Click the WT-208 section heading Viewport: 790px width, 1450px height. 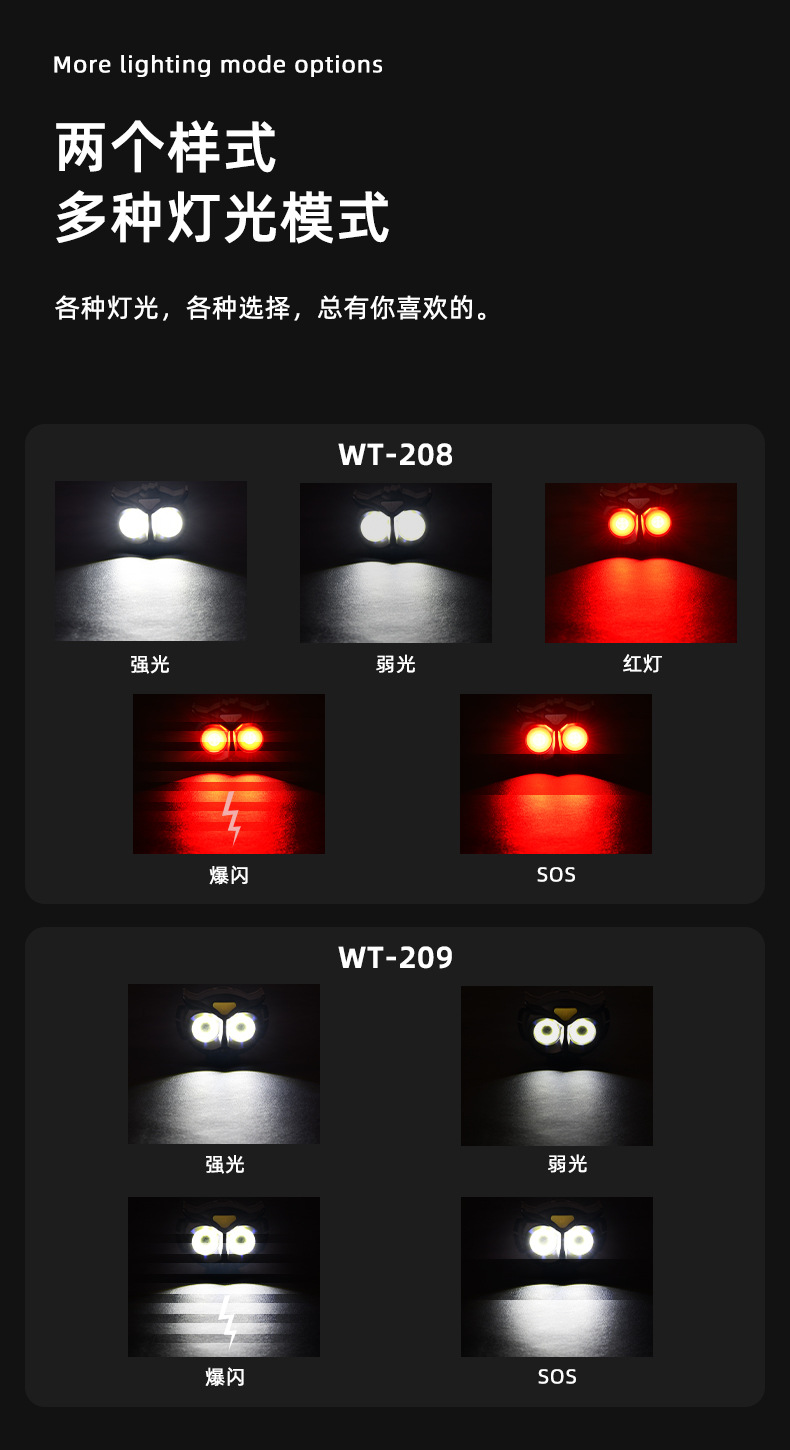[396, 455]
